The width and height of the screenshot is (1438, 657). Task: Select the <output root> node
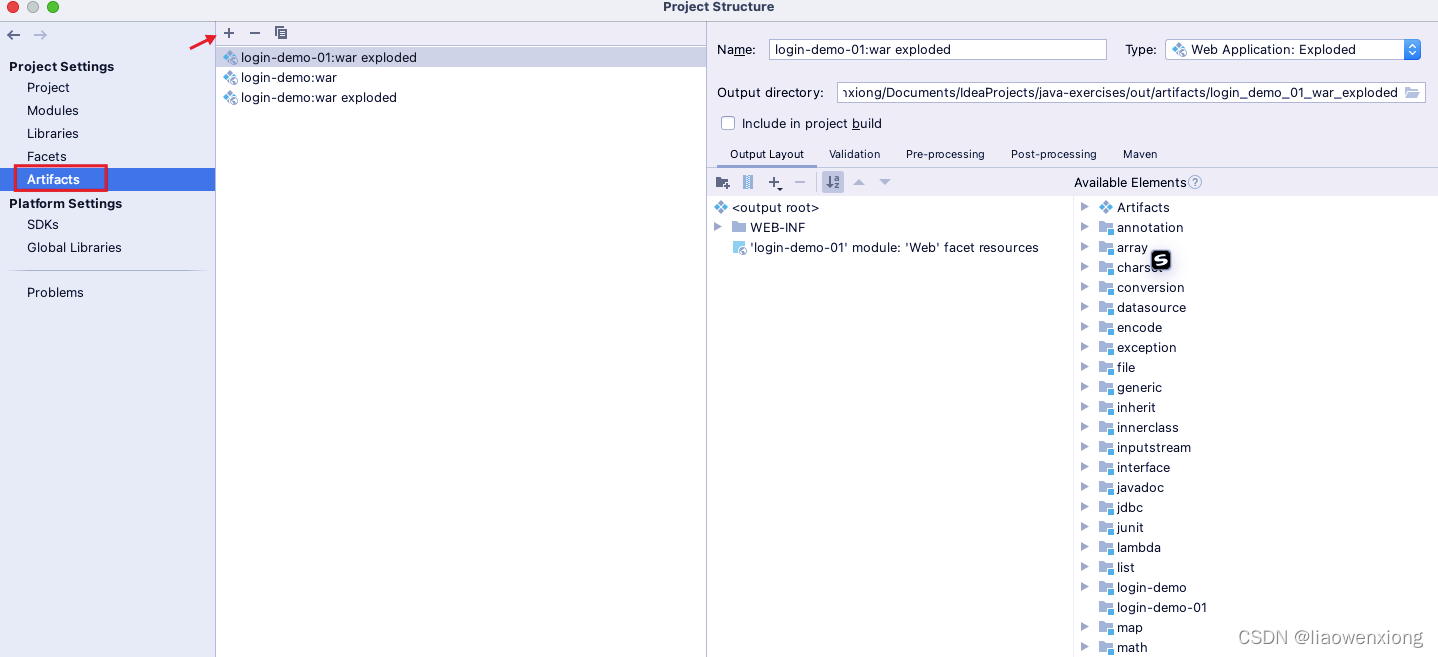coord(775,208)
